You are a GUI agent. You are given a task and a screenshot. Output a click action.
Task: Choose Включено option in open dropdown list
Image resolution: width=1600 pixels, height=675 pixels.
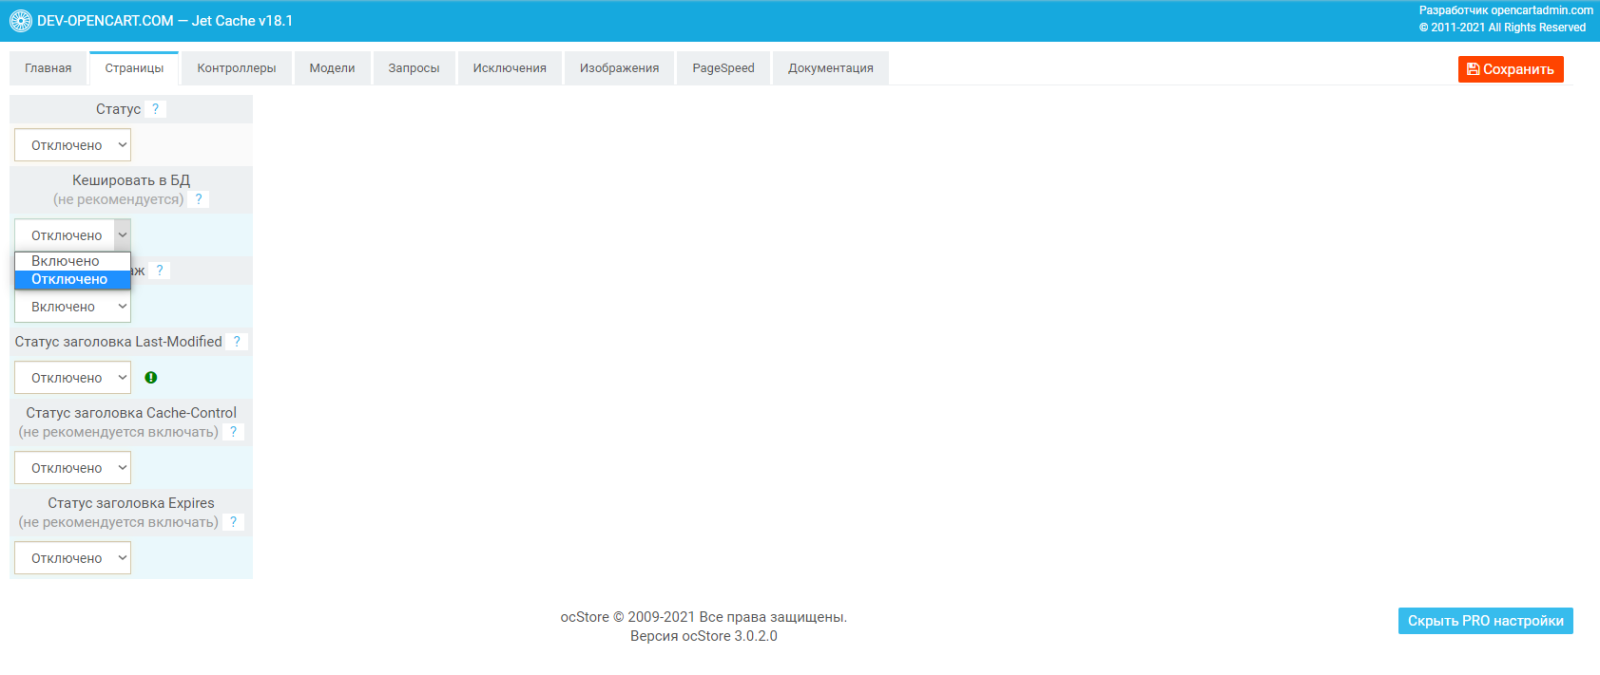pyautogui.click(x=73, y=261)
